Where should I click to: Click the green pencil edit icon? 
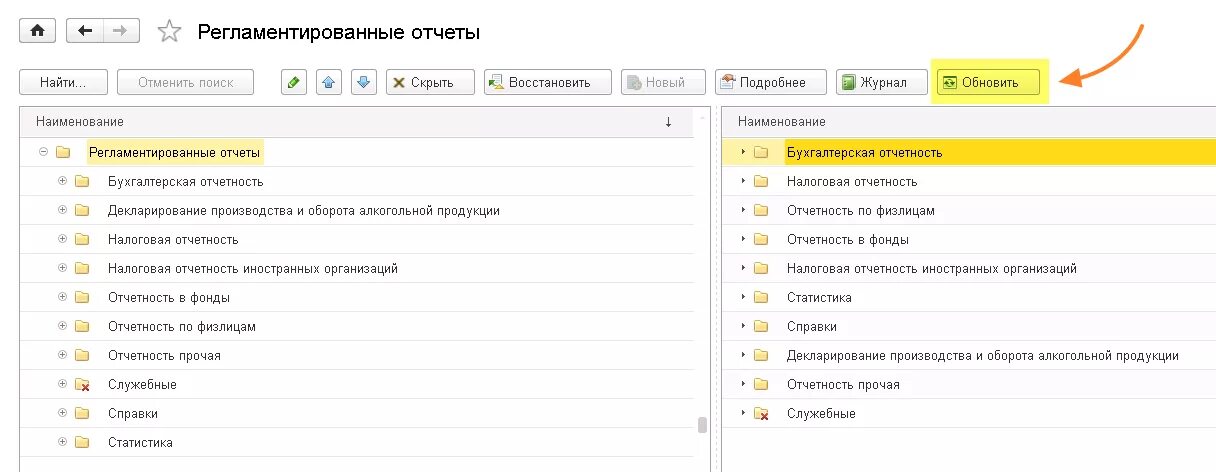click(x=293, y=83)
